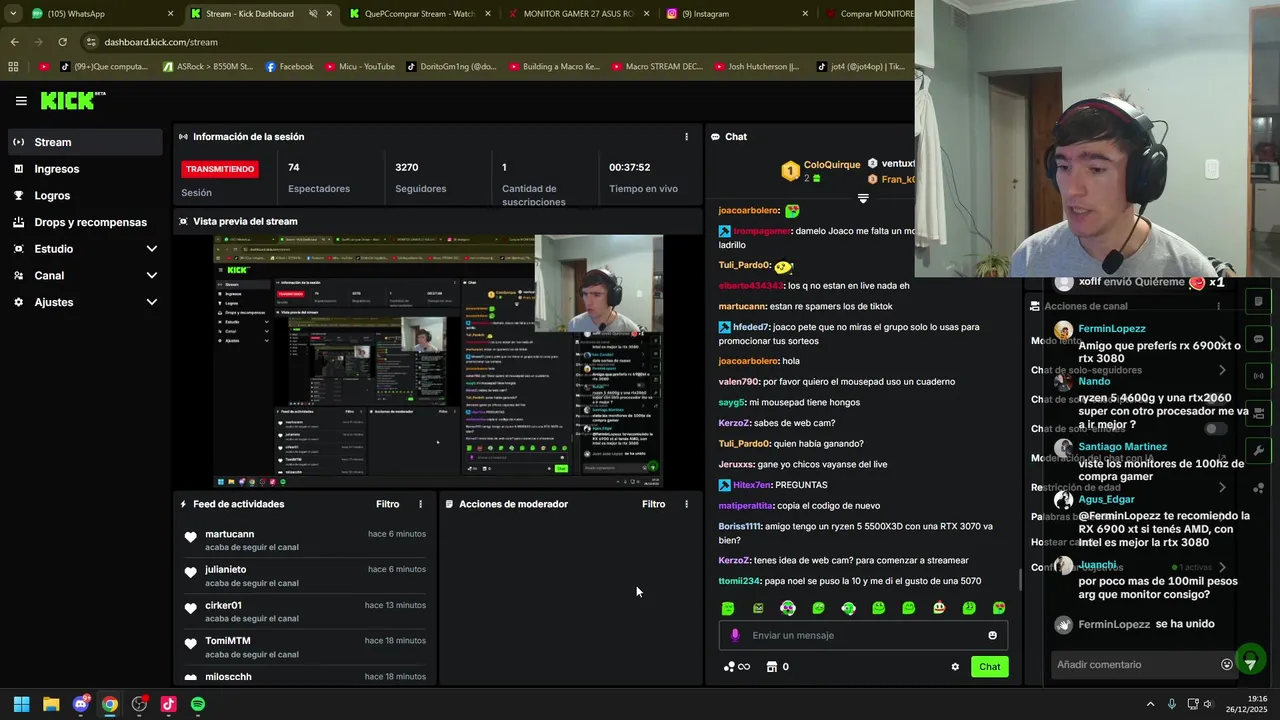Click the chat panel scrollbar thumb
1280x720 pixels.
[1020, 579]
